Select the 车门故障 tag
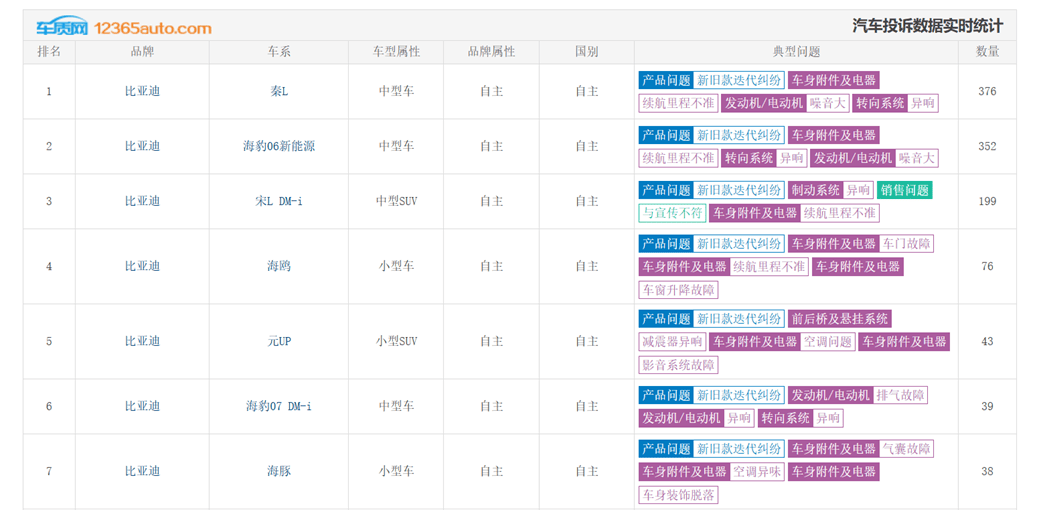Viewport: 1043px width, 512px height. 907,244
